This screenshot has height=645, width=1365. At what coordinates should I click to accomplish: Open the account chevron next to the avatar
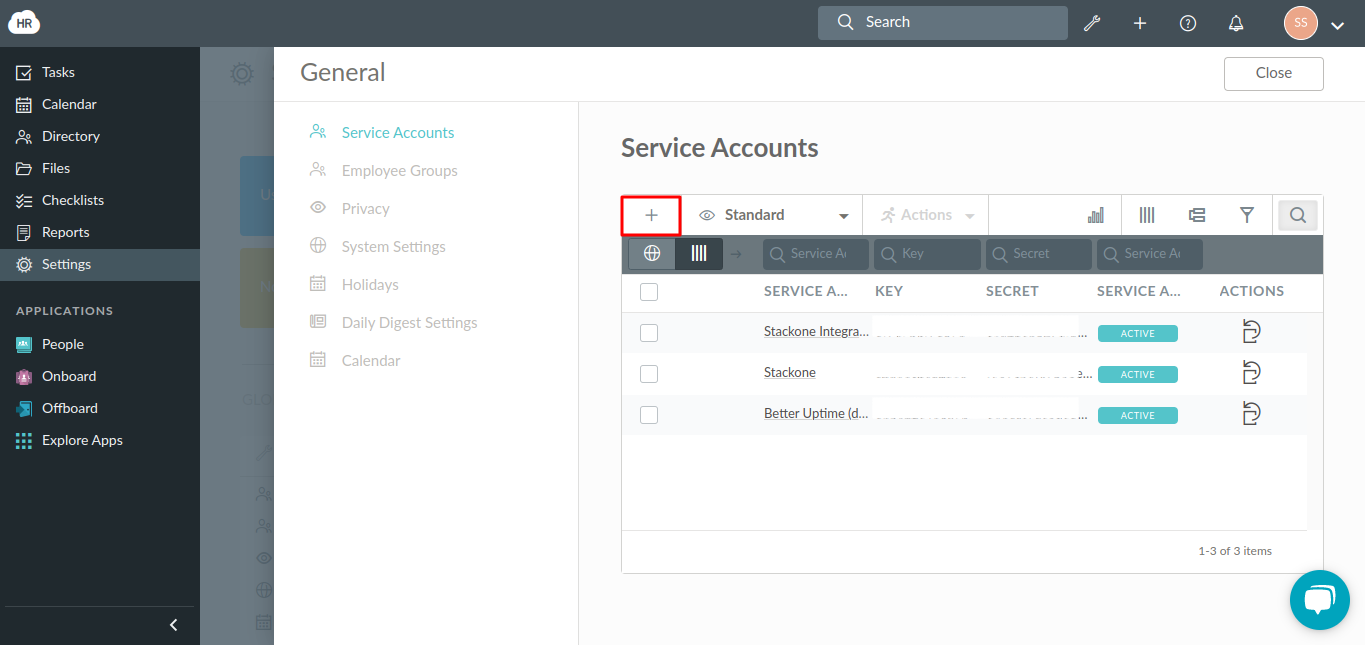(1337, 24)
